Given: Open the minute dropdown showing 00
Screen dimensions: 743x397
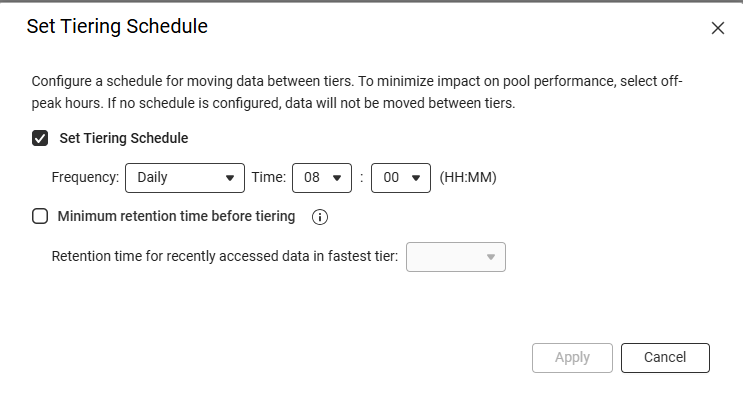Looking at the screenshot, I should click(x=401, y=178).
